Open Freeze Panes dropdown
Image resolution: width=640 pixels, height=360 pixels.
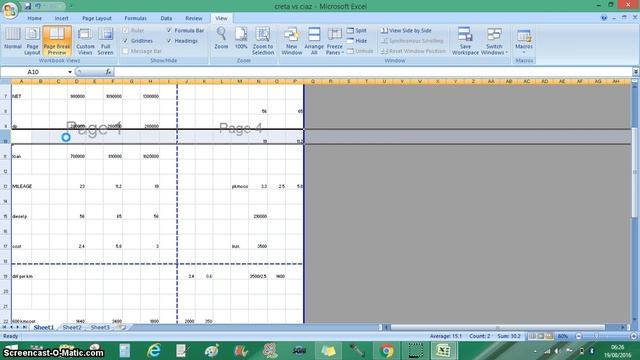(x=334, y=41)
